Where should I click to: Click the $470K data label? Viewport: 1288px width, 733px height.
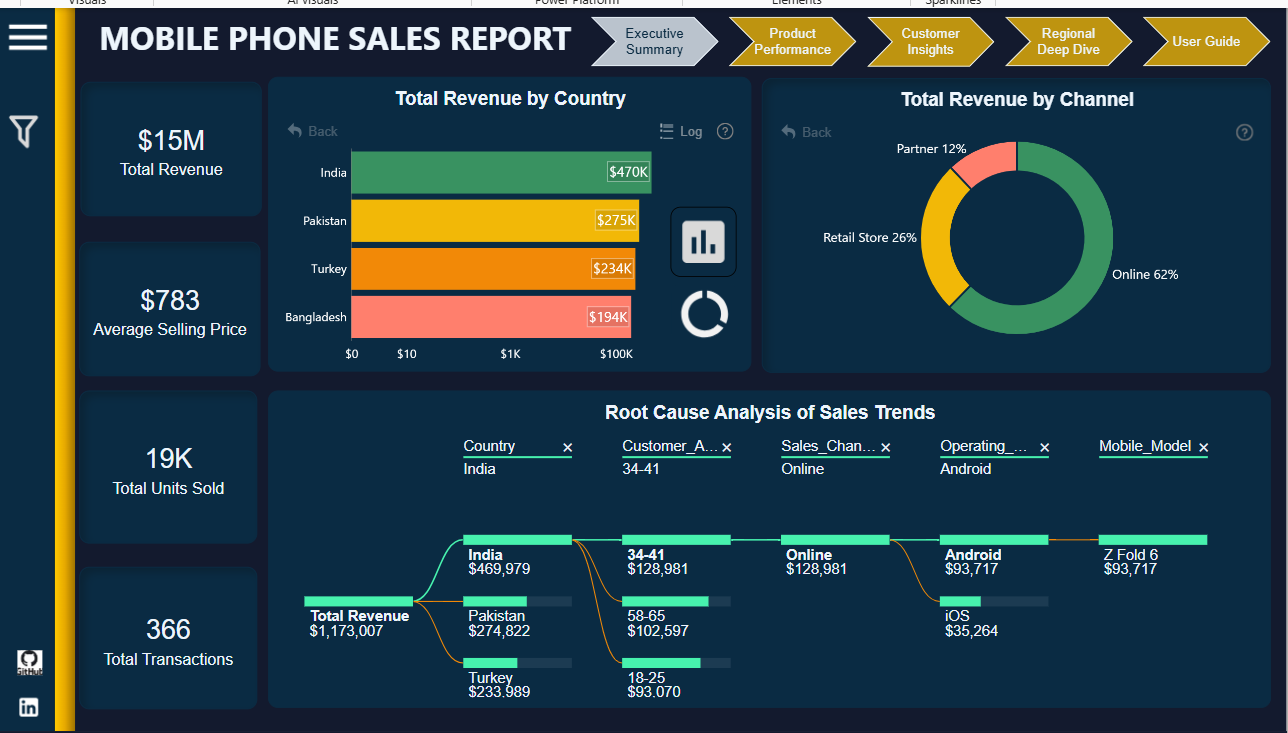(629, 172)
